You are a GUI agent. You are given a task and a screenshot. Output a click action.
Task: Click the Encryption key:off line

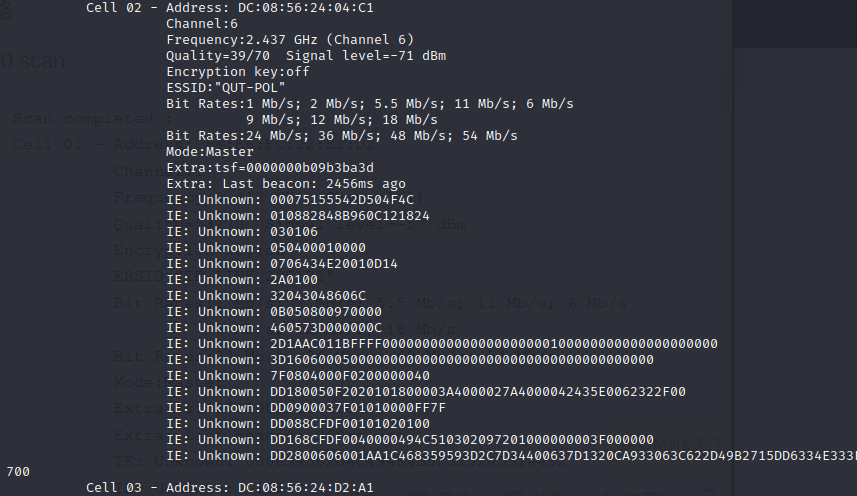point(237,71)
